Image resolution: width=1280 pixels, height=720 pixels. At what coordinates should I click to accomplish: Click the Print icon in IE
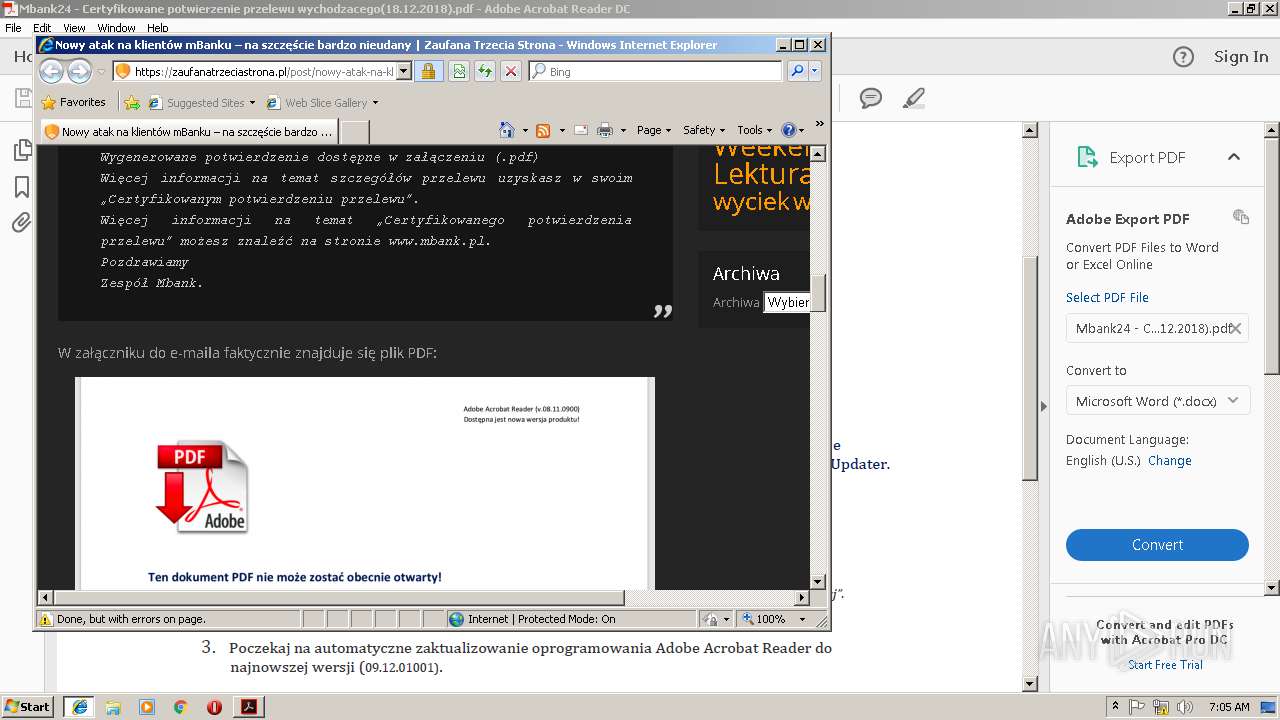tap(605, 130)
